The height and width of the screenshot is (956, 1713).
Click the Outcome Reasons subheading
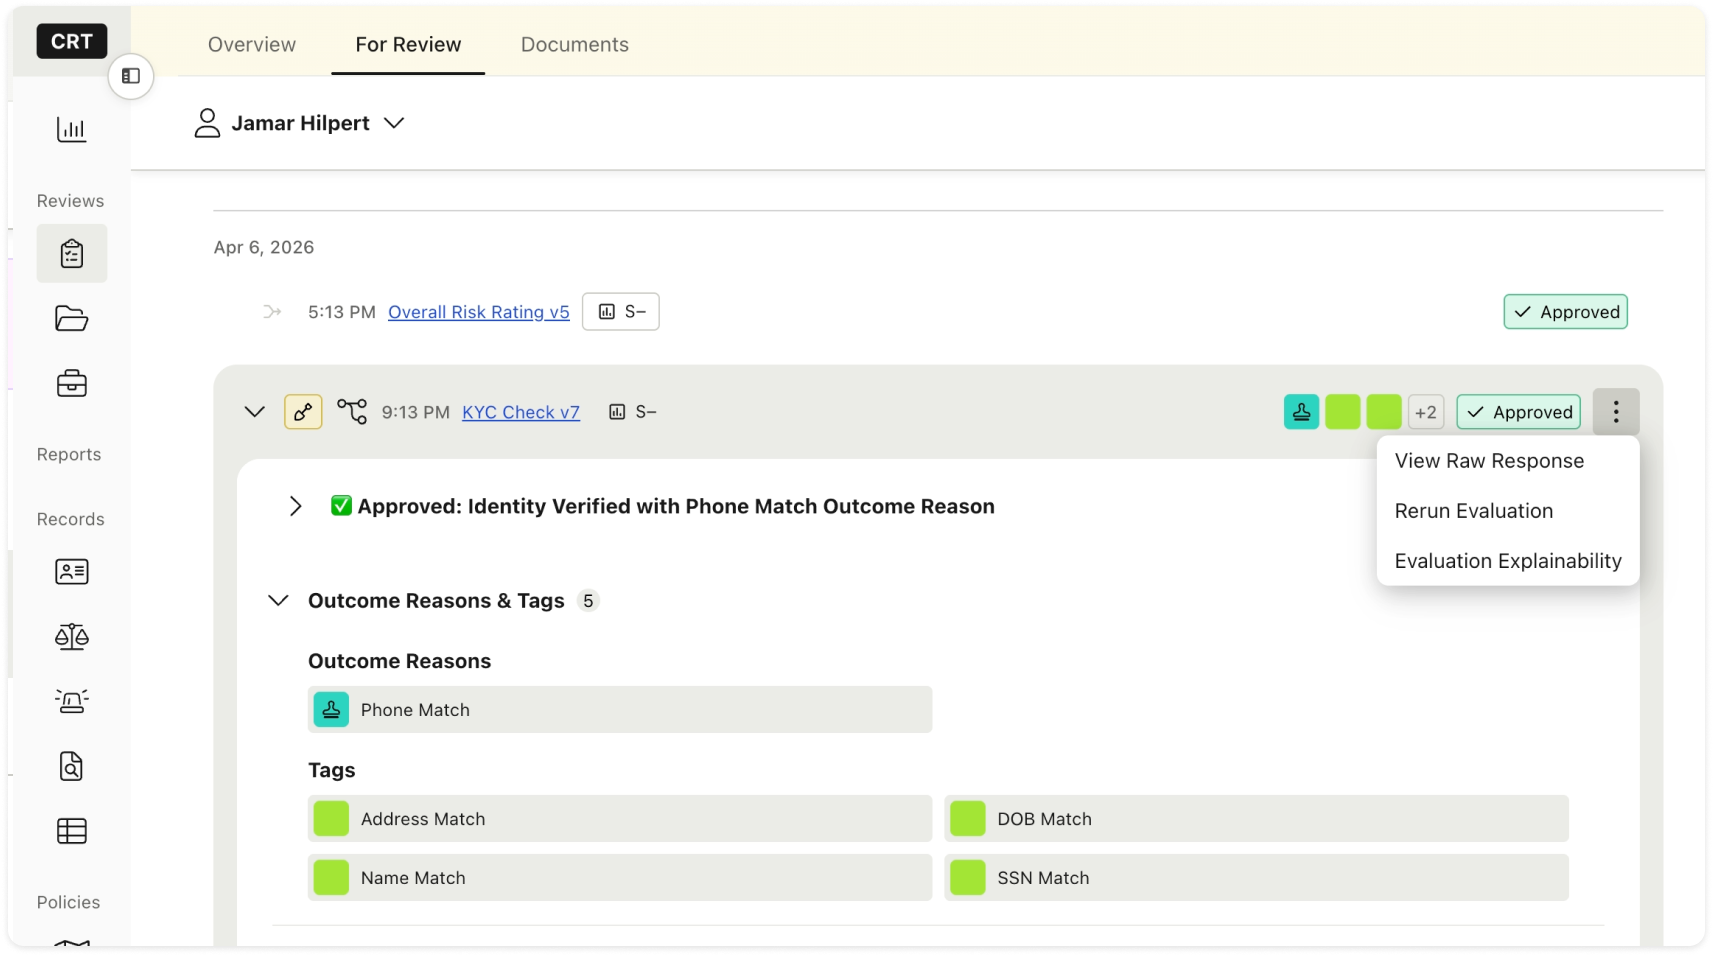click(x=400, y=661)
